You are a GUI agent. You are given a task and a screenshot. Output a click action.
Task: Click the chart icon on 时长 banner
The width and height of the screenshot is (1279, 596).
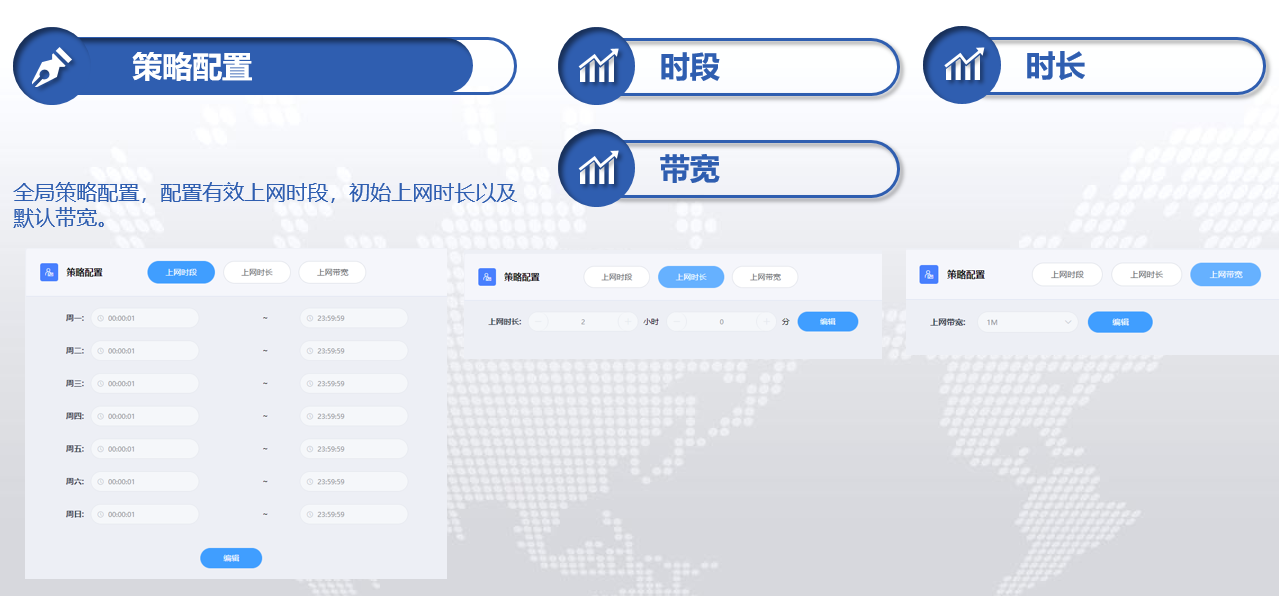click(x=962, y=67)
